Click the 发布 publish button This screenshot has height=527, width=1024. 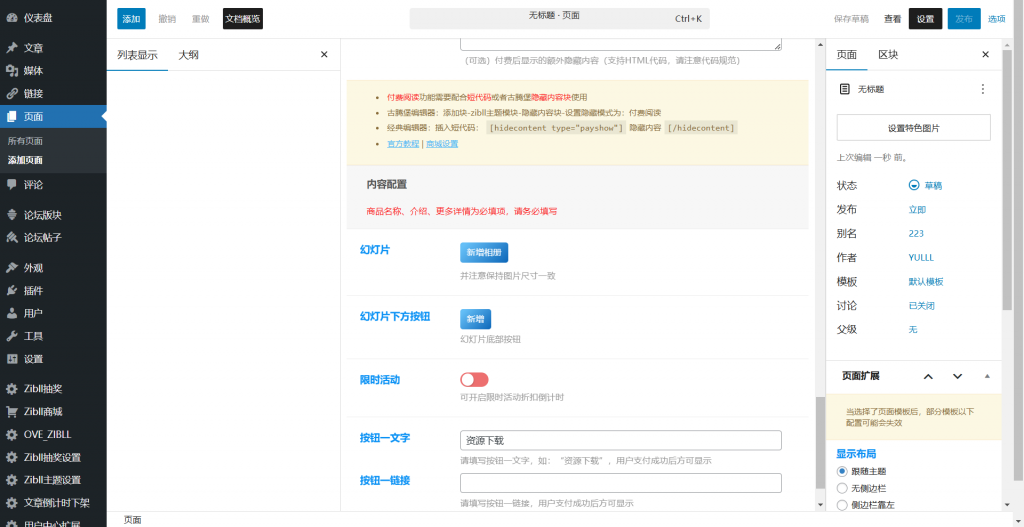click(x=964, y=19)
